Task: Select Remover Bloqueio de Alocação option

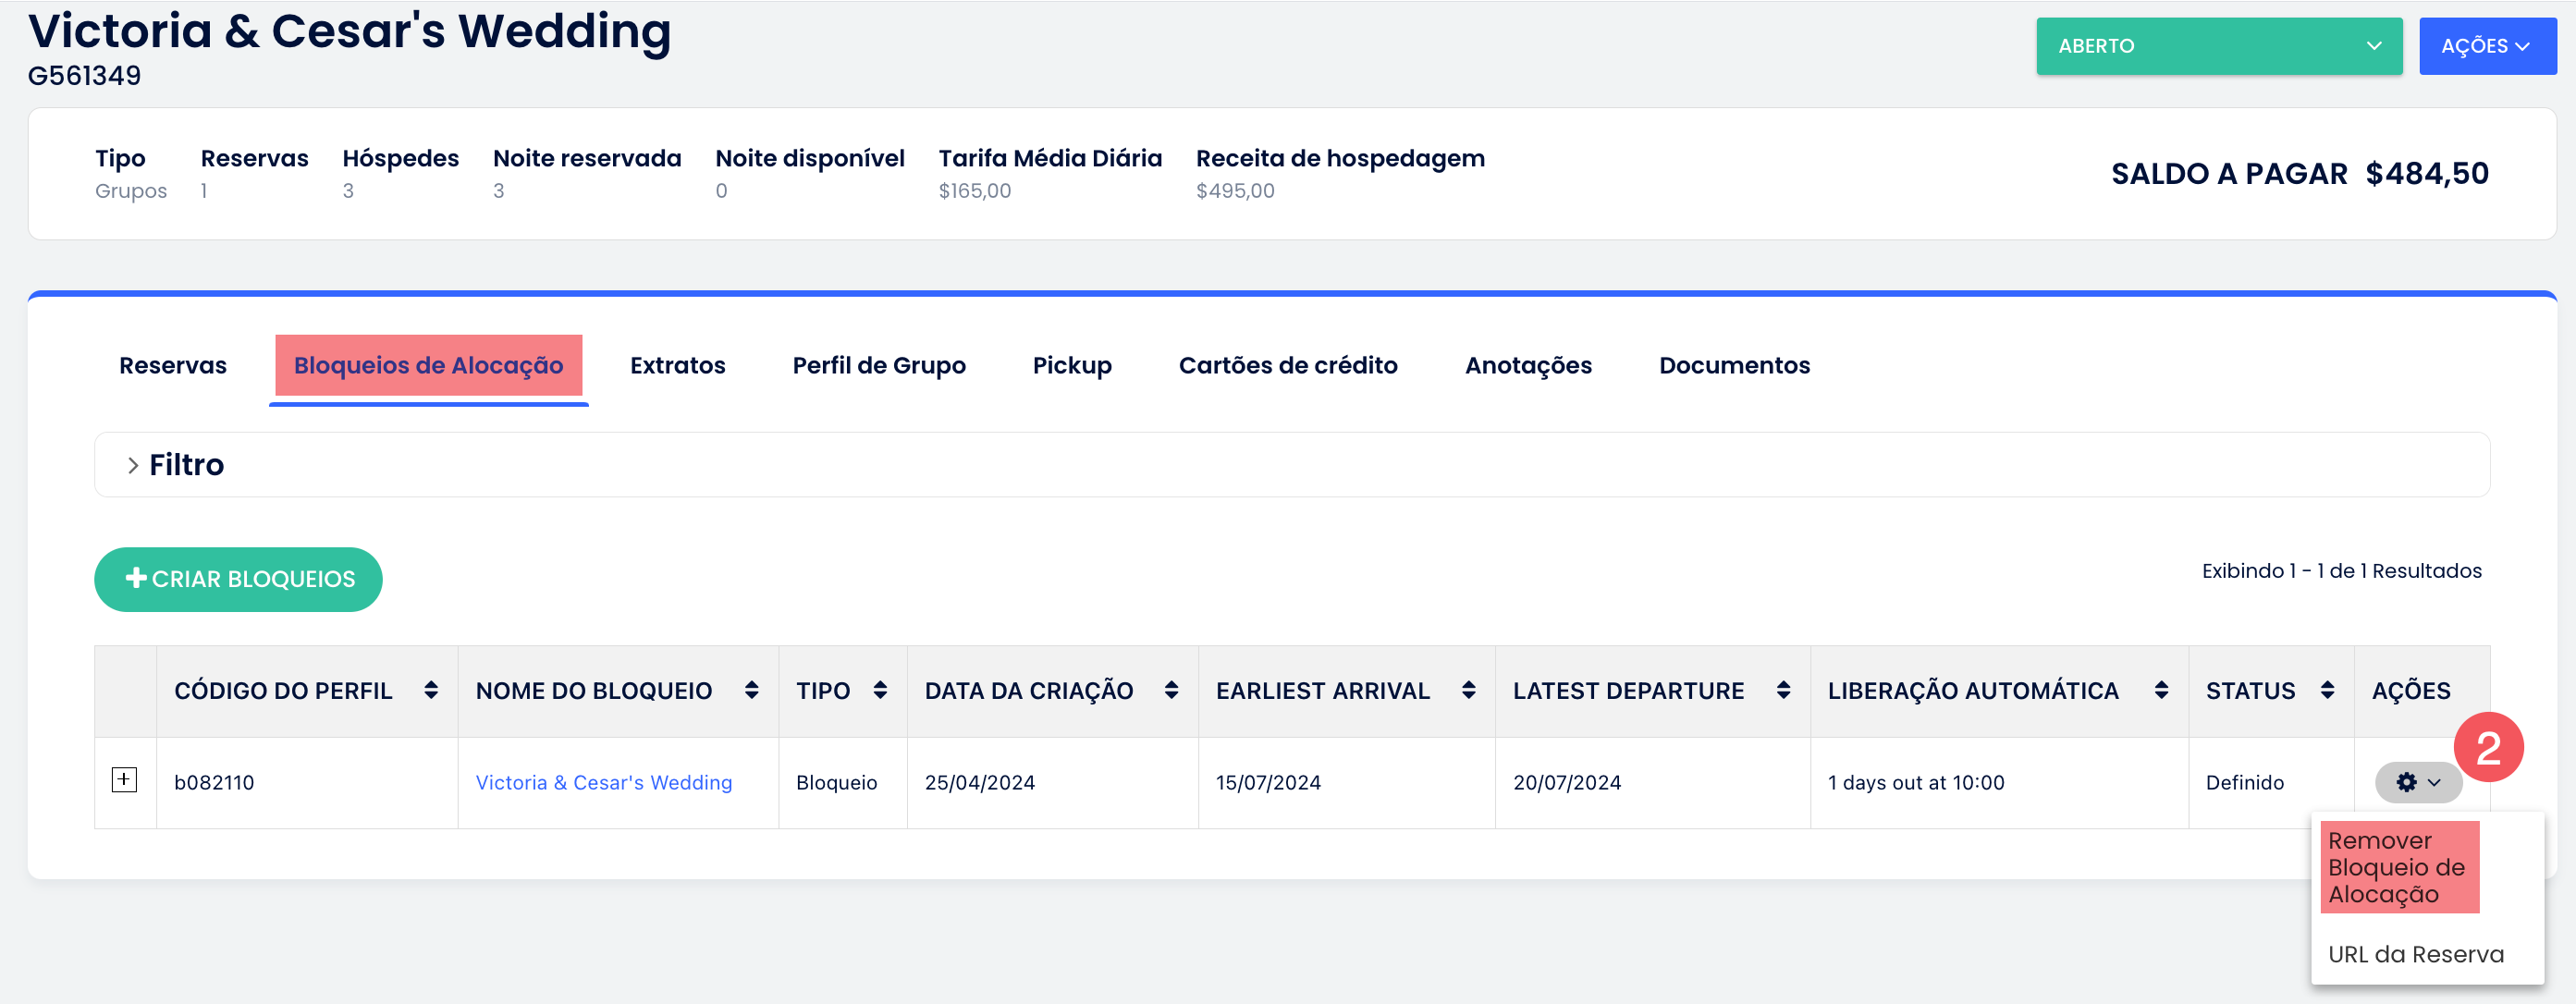Action: click(x=2397, y=867)
